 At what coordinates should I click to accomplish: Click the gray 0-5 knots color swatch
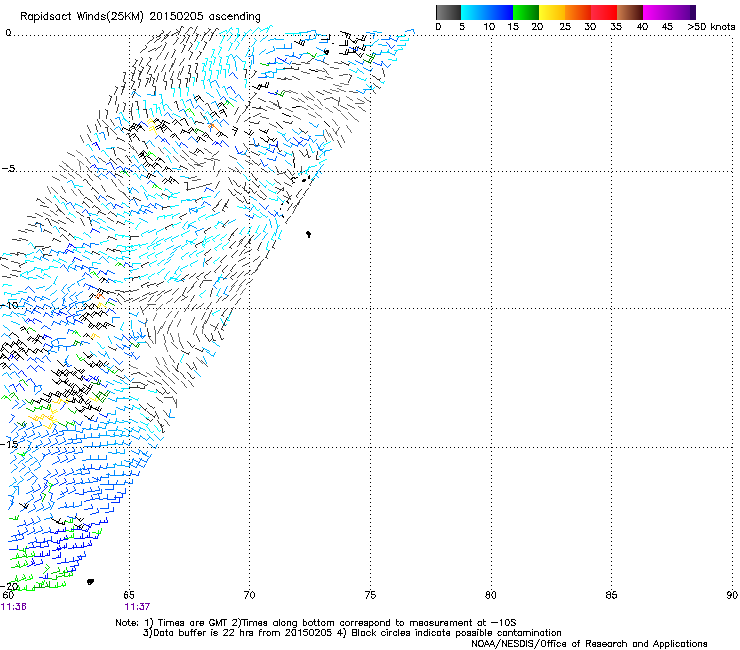pyautogui.click(x=448, y=12)
